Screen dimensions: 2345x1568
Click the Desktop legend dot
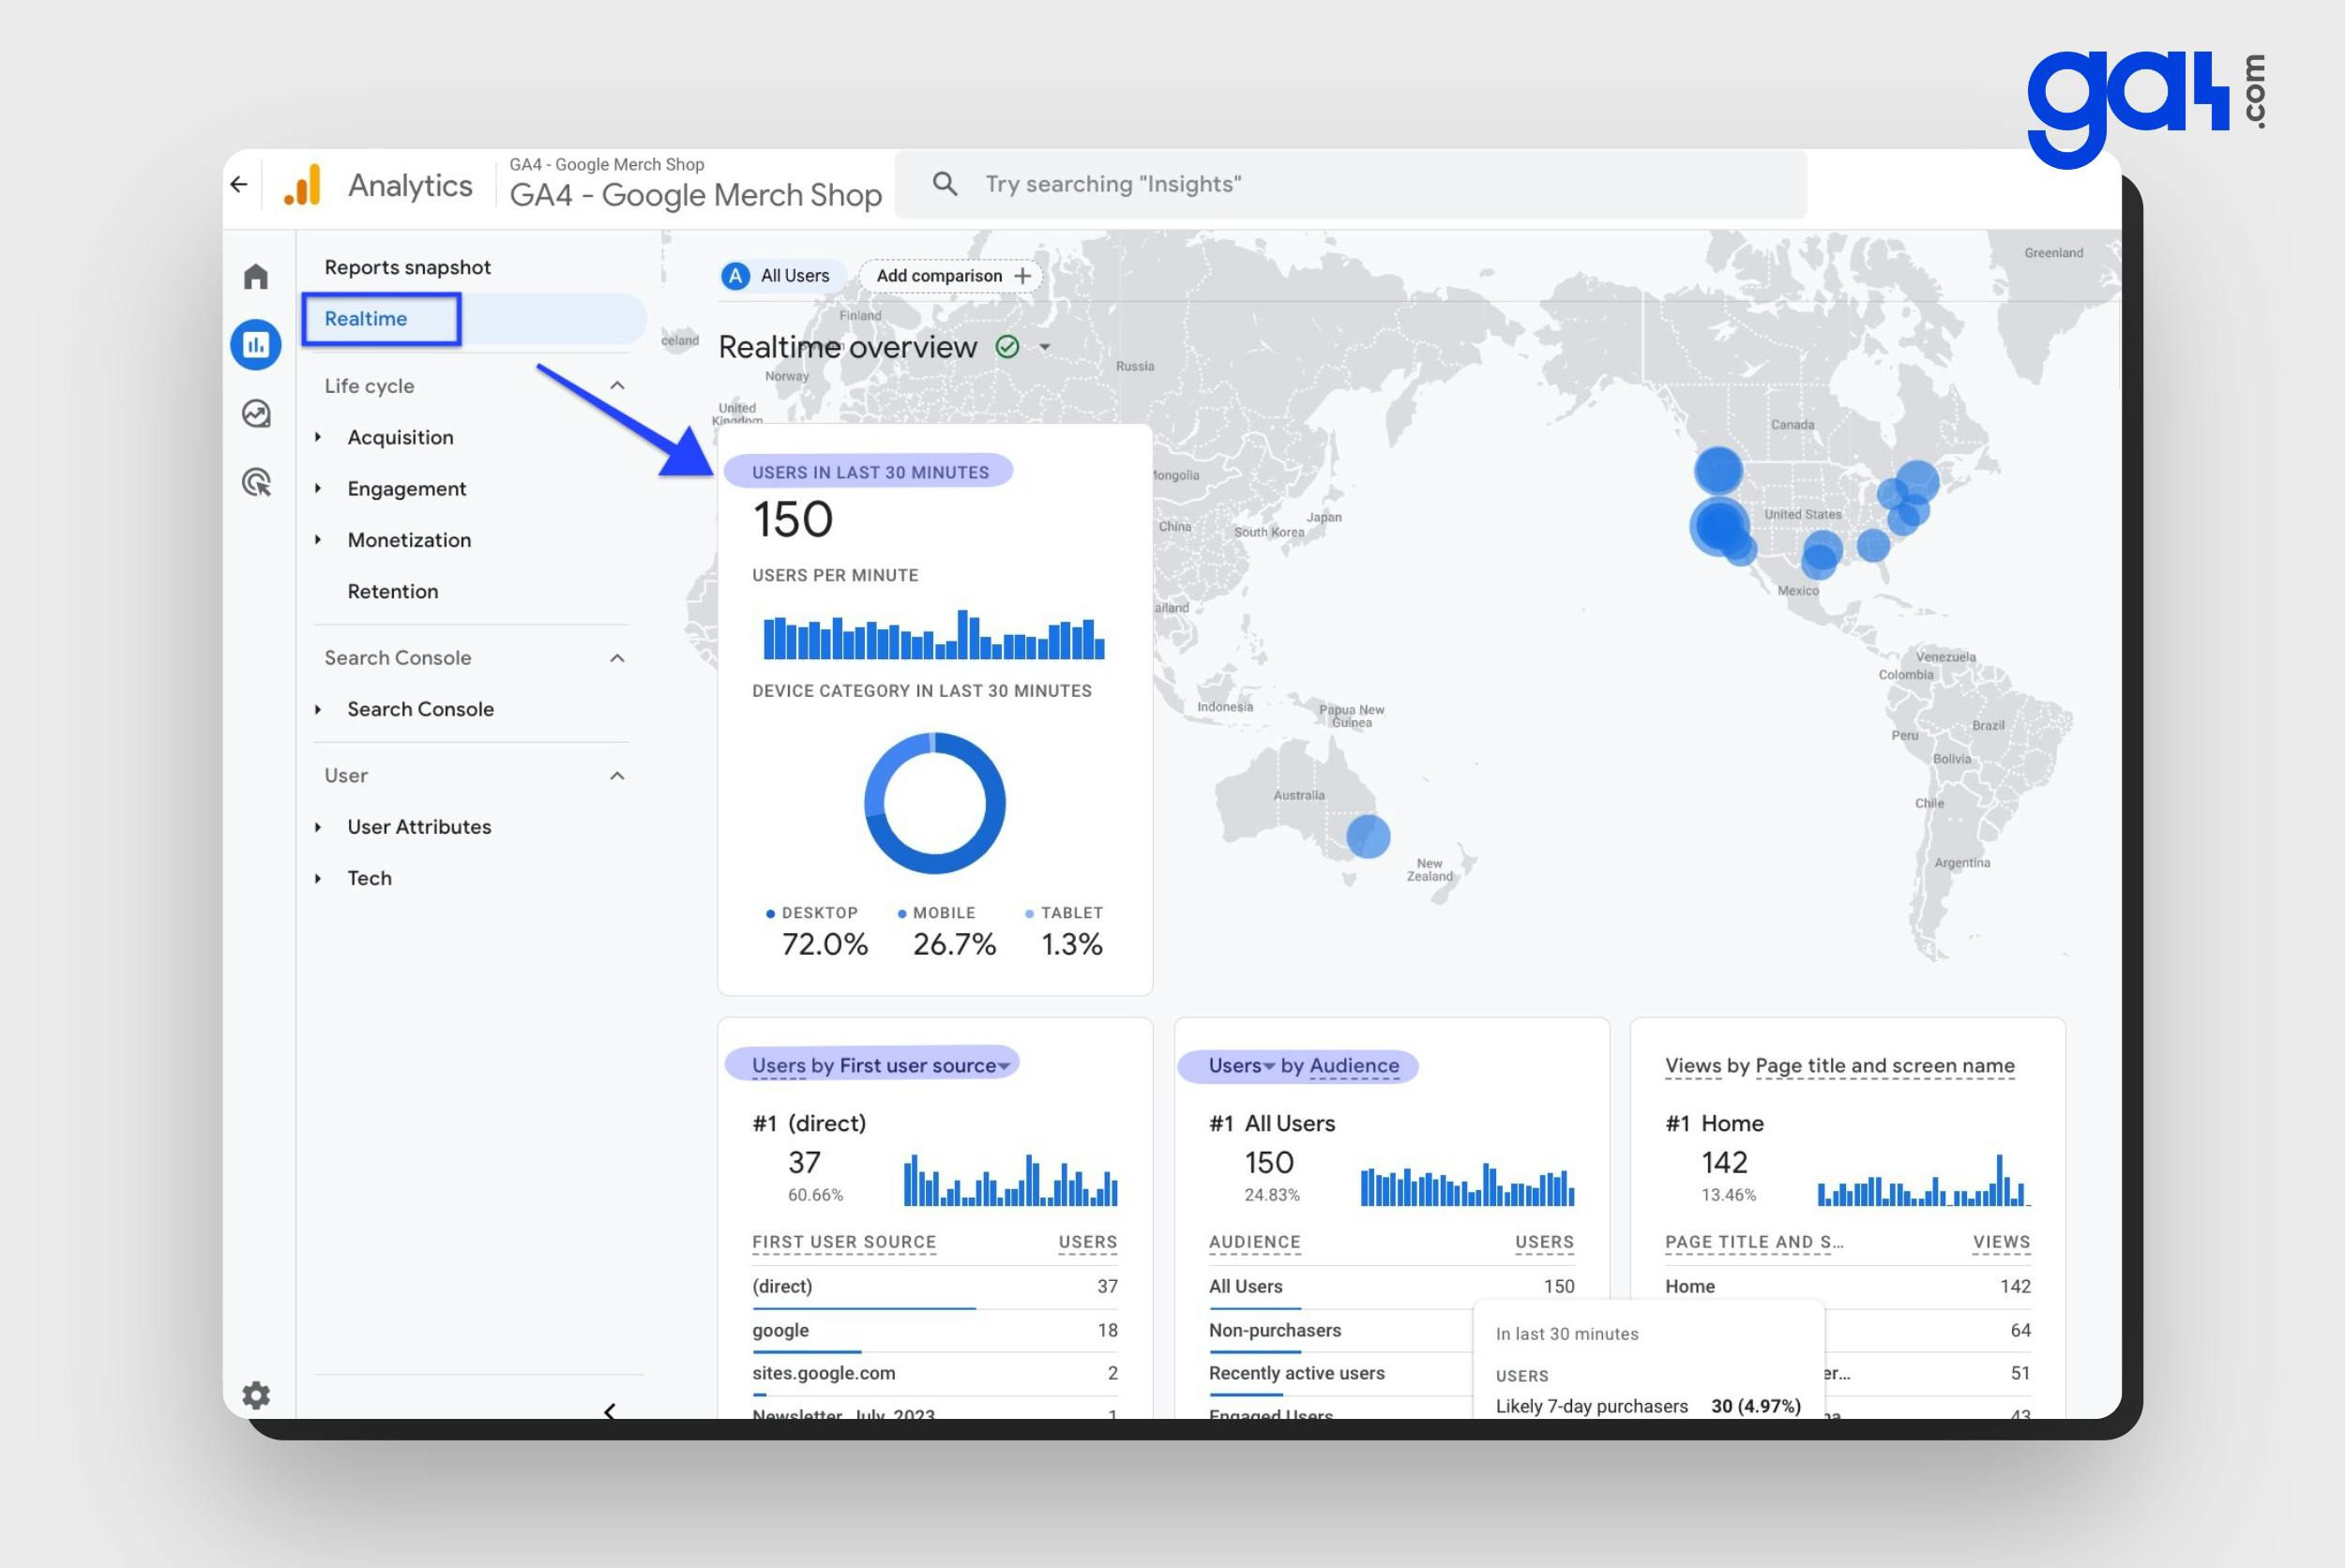tap(770, 913)
